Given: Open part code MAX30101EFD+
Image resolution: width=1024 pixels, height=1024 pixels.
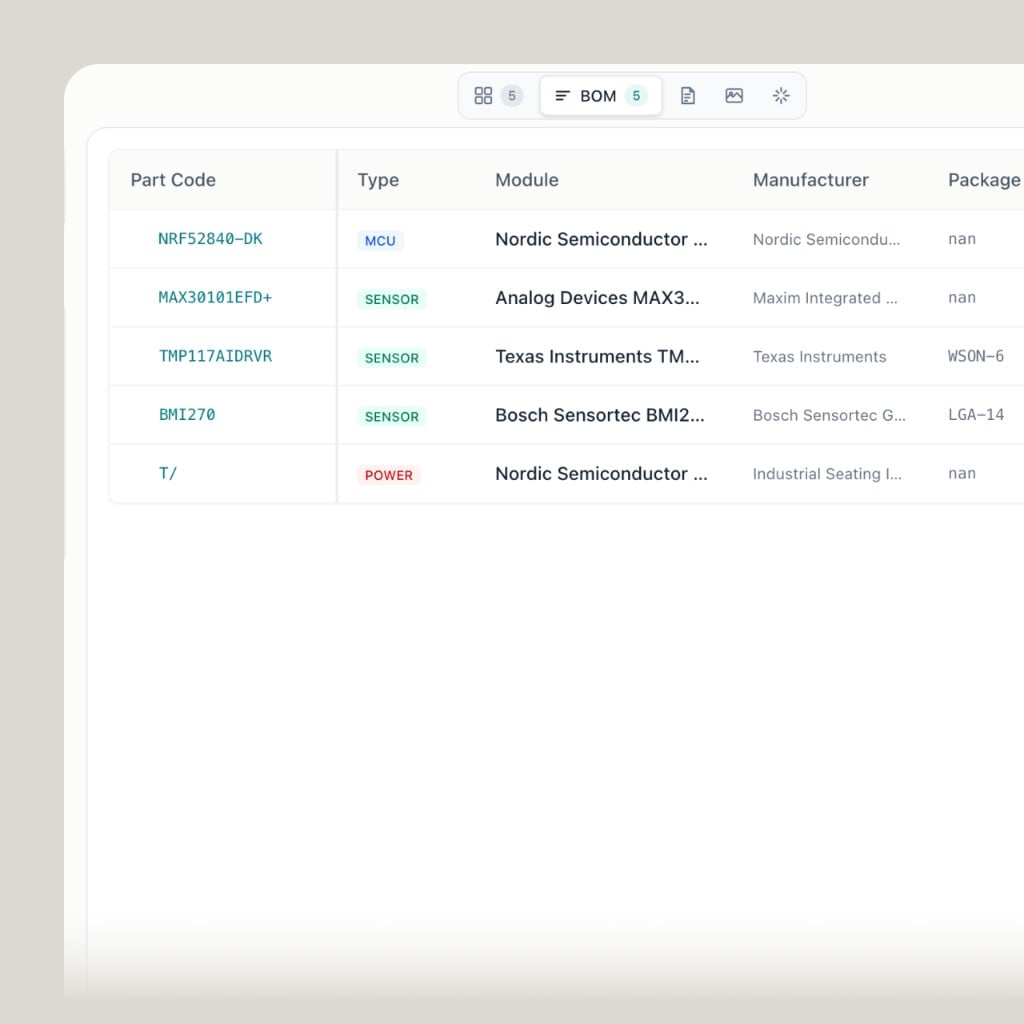Looking at the screenshot, I should [x=215, y=298].
